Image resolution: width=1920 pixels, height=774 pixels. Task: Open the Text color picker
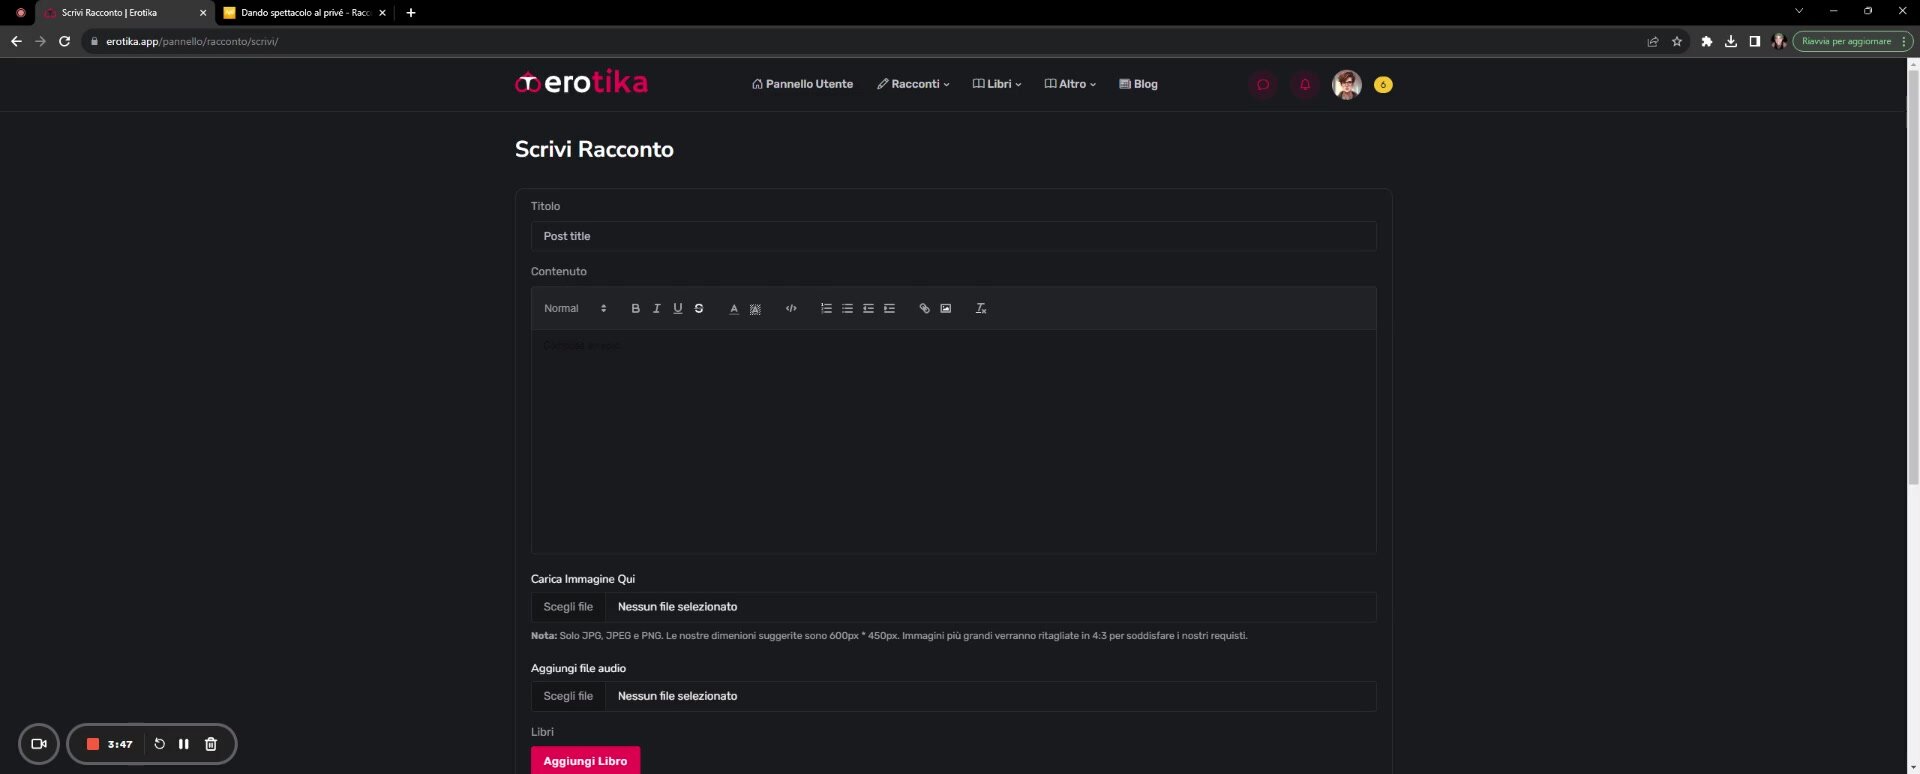pos(734,309)
